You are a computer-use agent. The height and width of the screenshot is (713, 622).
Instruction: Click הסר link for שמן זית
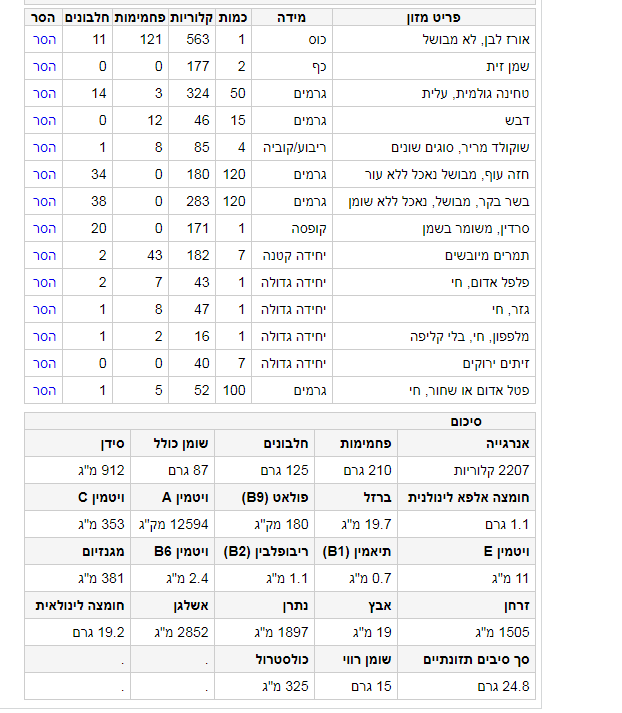coord(44,66)
